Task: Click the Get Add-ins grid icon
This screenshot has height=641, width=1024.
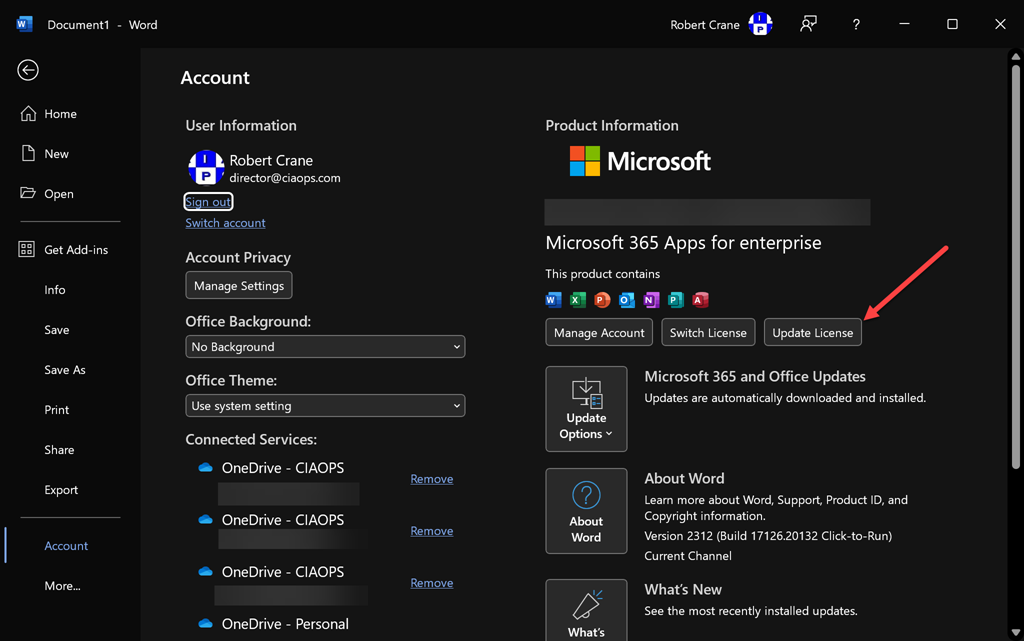Action: point(27,250)
